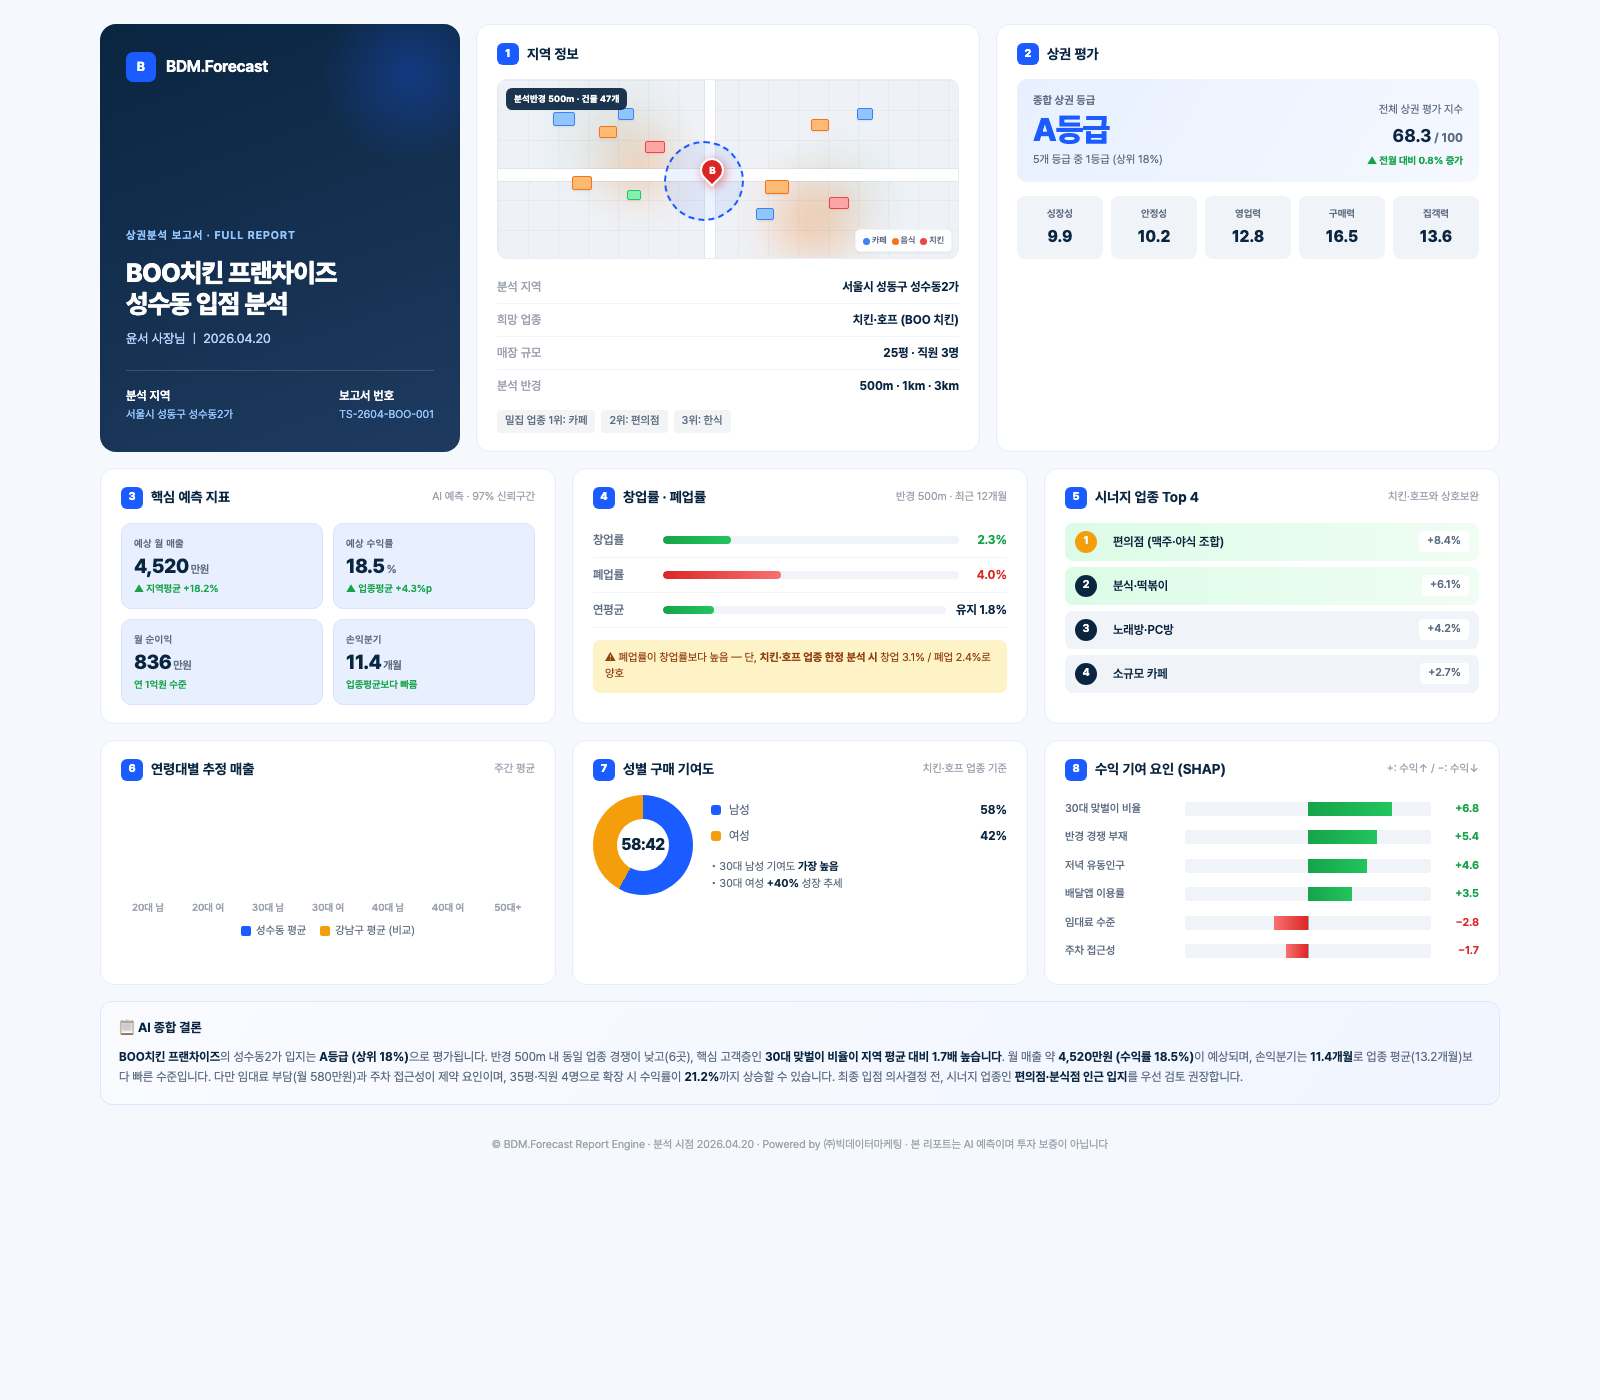Click the blue 남성 legend square
The image size is (1600, 1400).
tap(716, 810)
